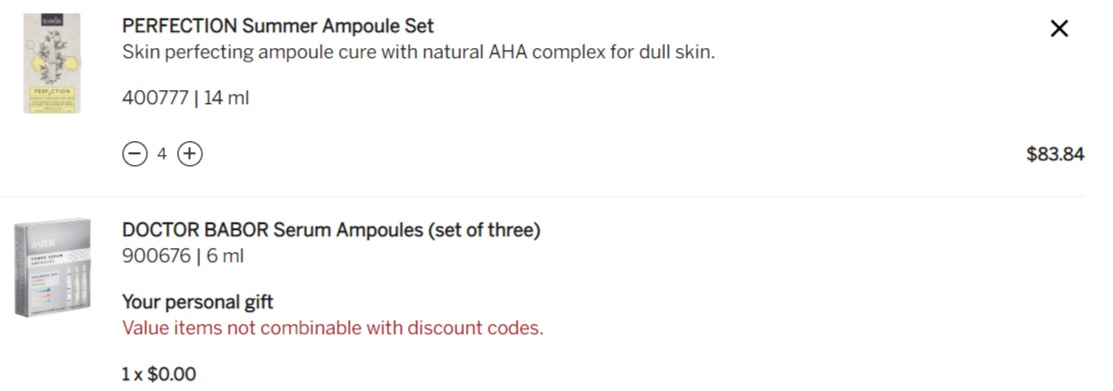Image resolution: width=1113 pixels, height=391 pixels.
Task: Click the PERFECTION Summer Ampoule Set title
Action: coord(278,26)
